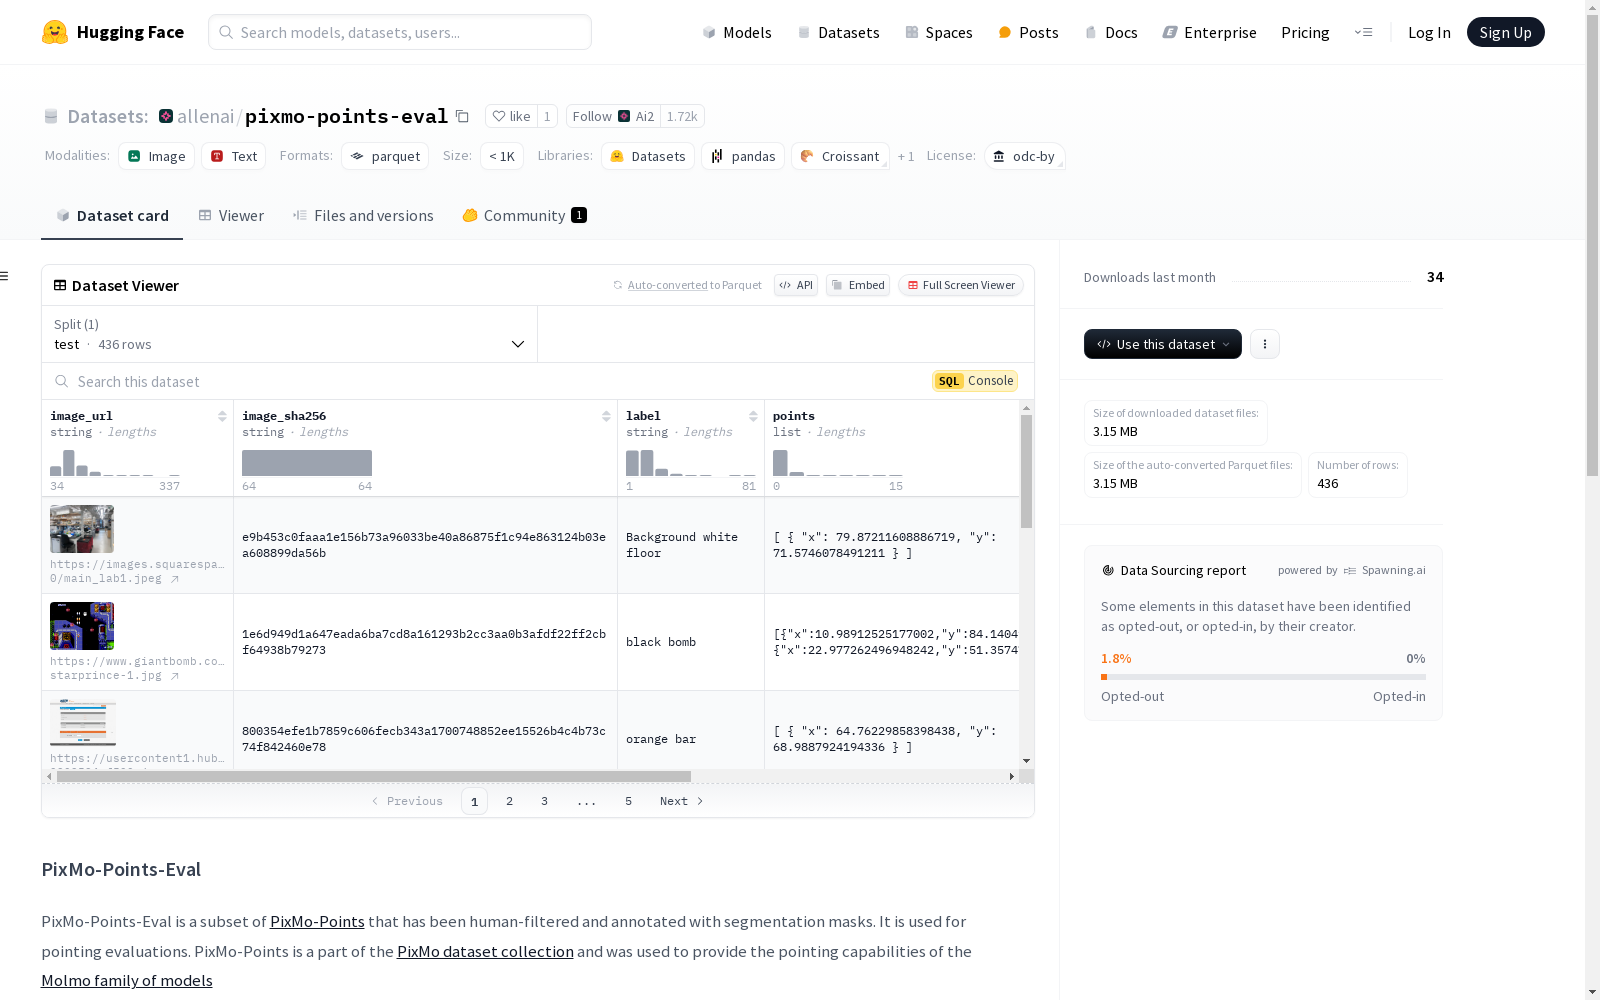Open the PixMo dataset collection link
This screenshot has width=1600, height=1000.
tap(485, 952)
